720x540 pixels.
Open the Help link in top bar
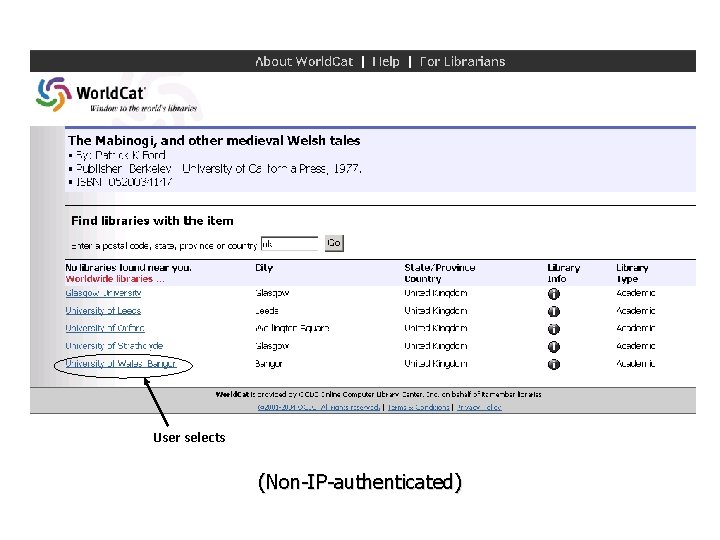(x=386, y=62)
